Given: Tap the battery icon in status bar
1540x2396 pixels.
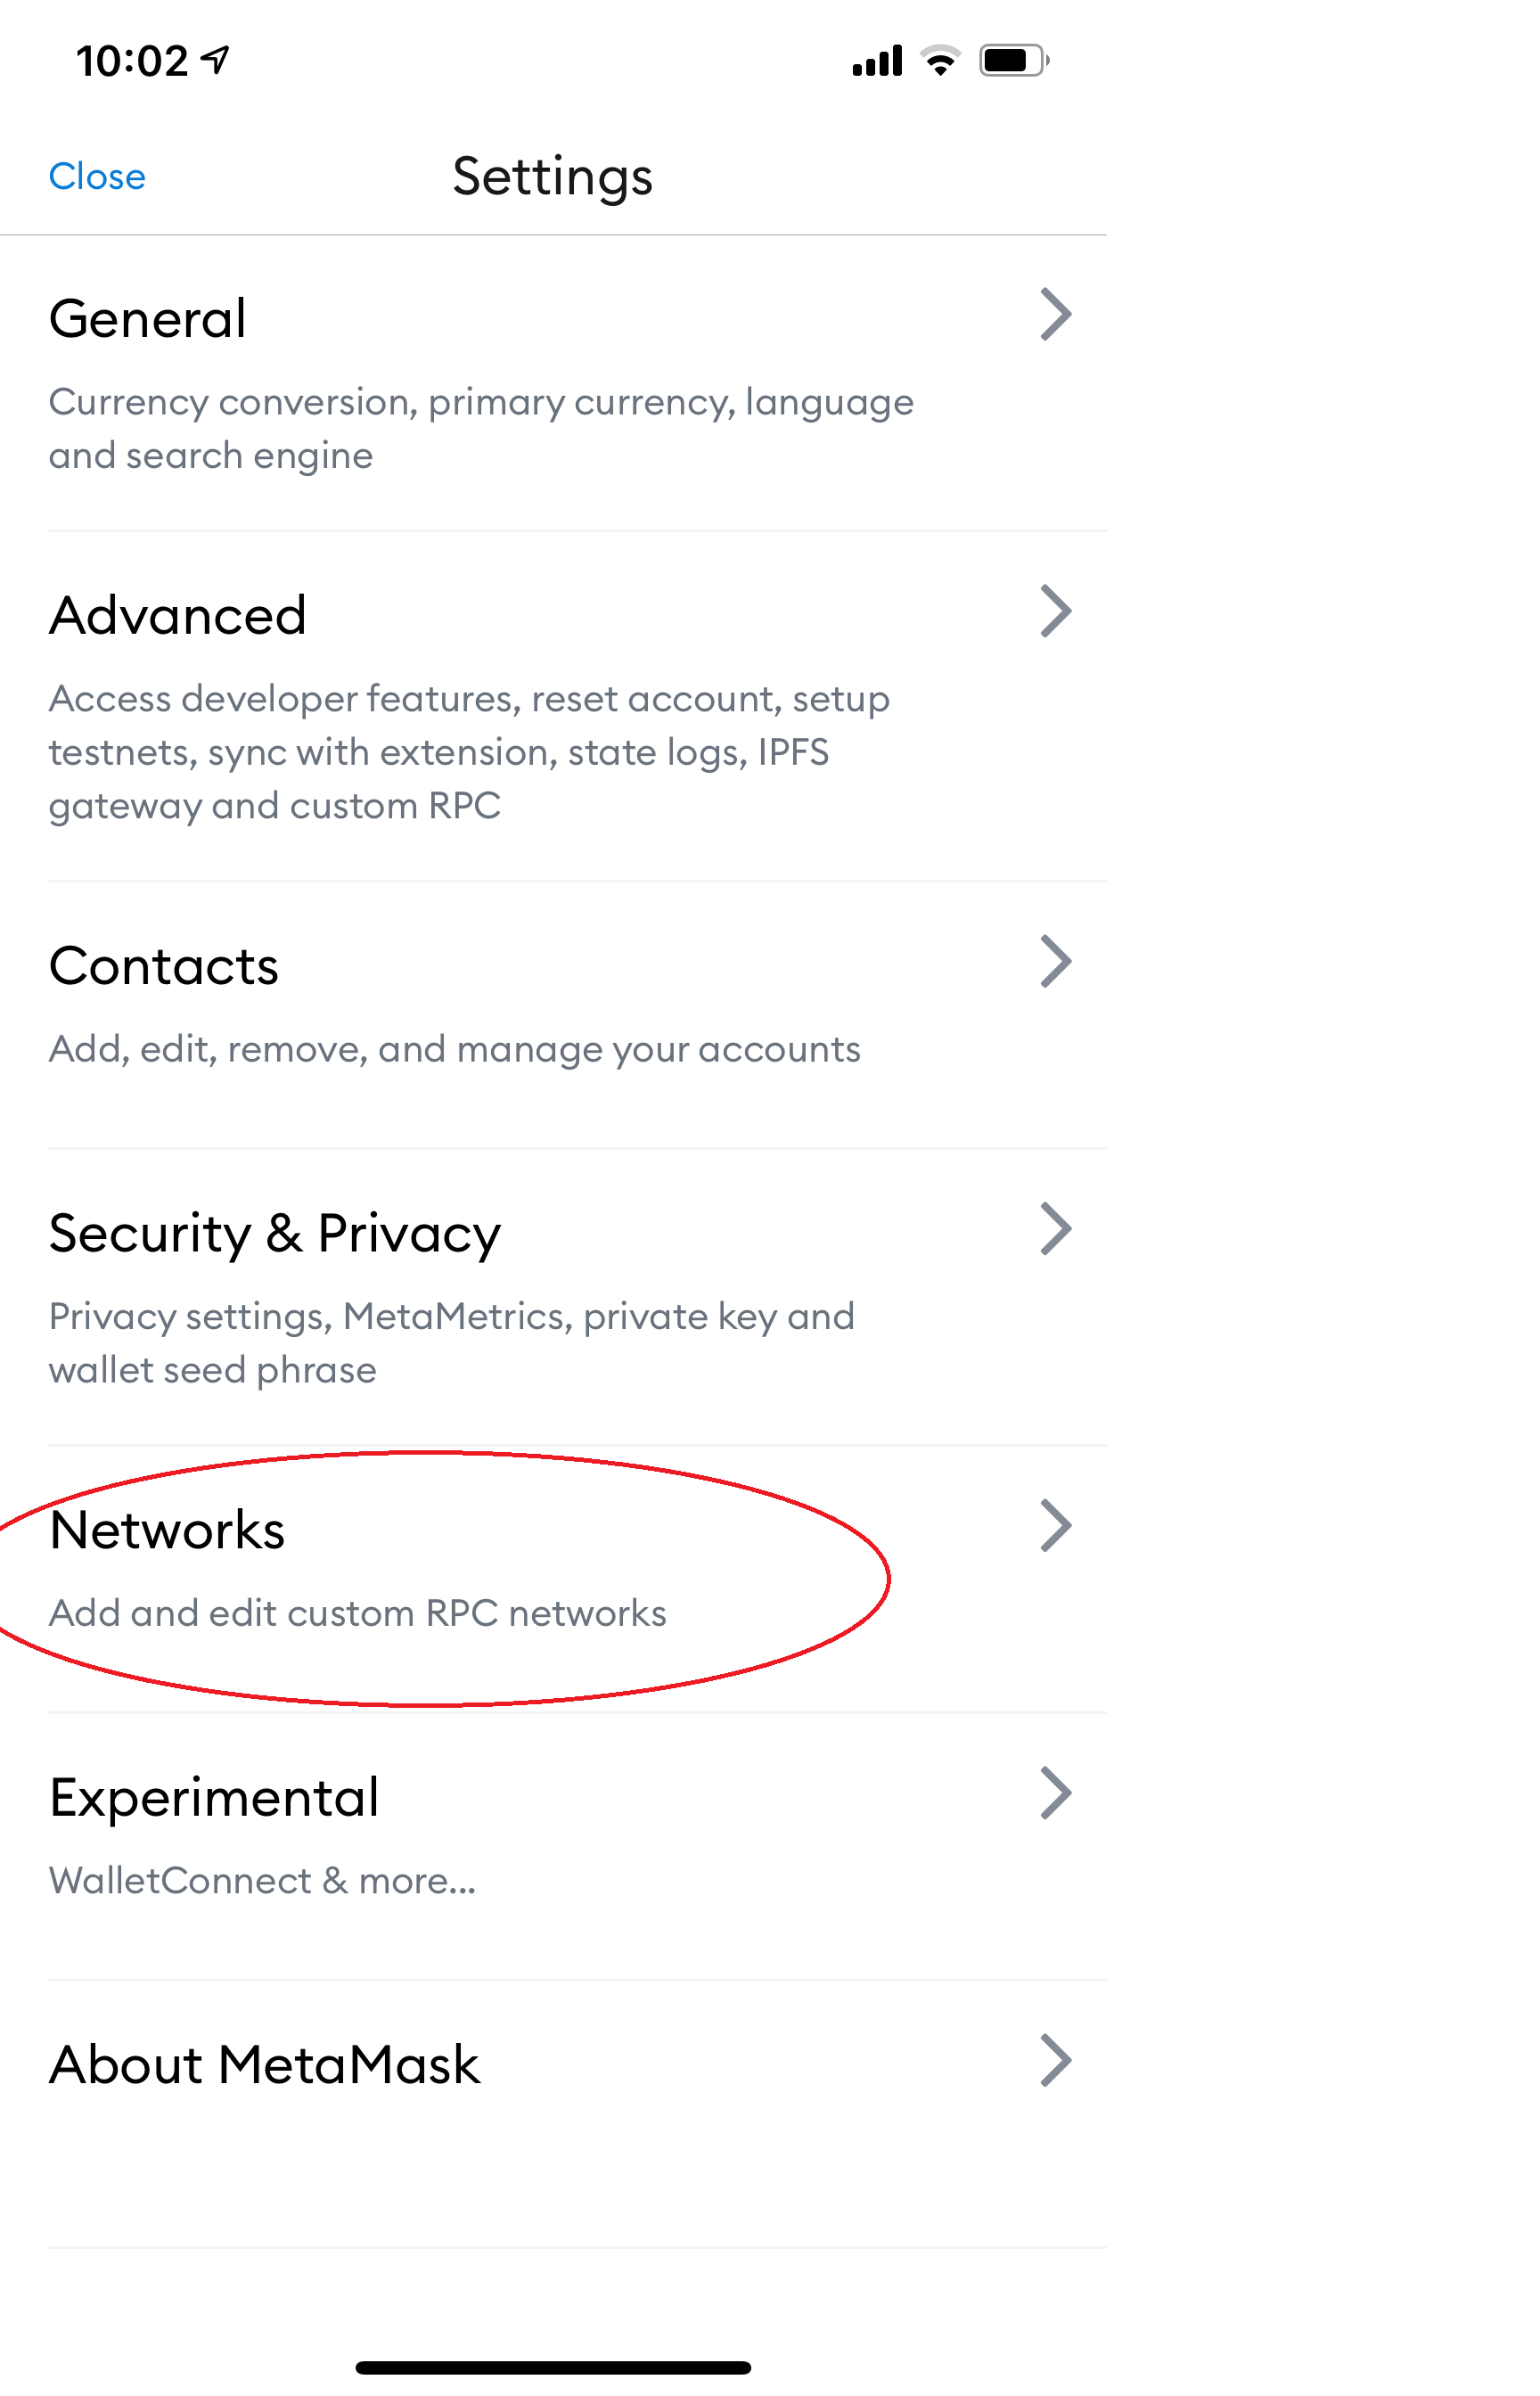Looking at the screenshot, I should coord(1014,61).
